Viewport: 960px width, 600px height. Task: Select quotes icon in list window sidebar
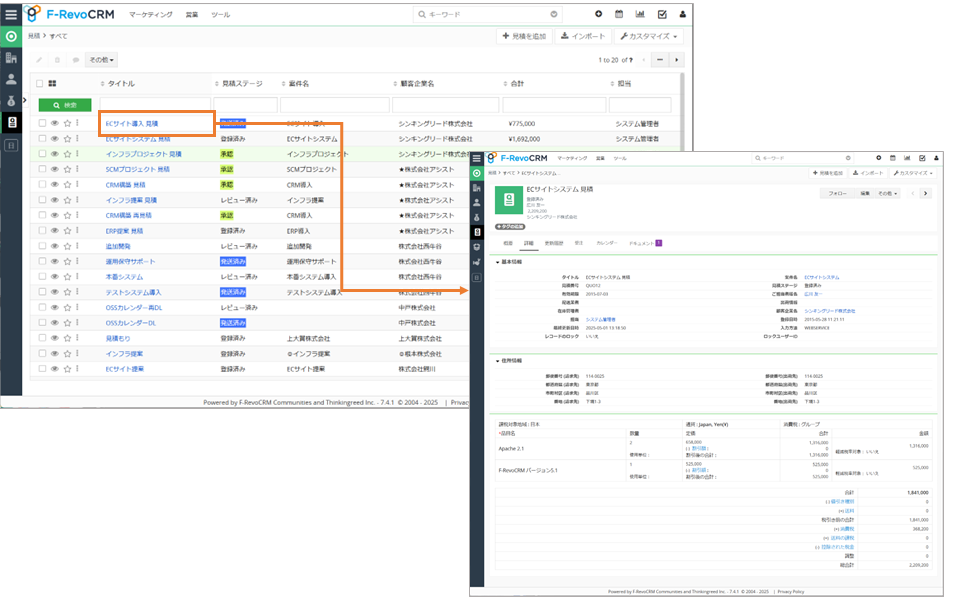(11, 122)
